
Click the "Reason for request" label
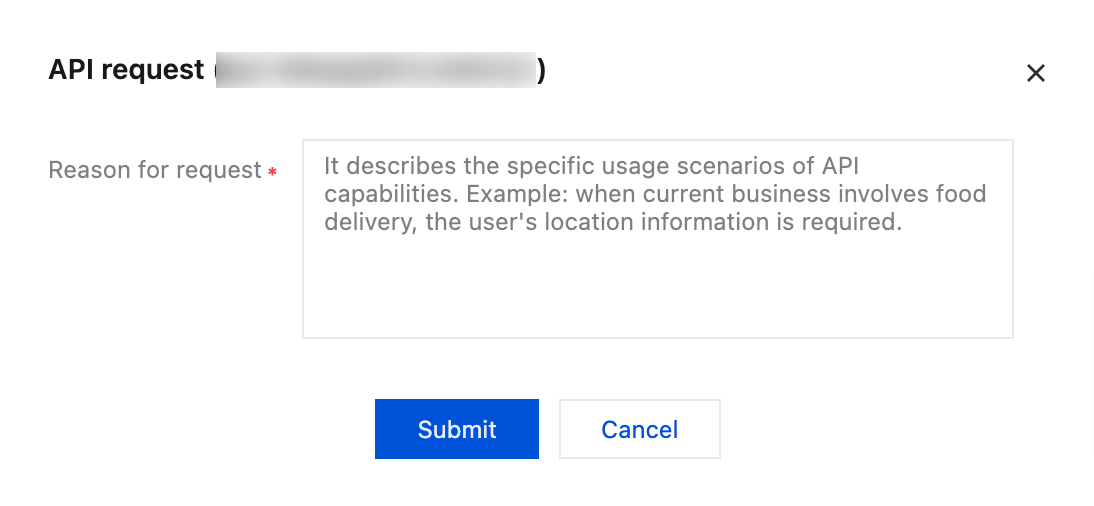(x=155, y=170)
